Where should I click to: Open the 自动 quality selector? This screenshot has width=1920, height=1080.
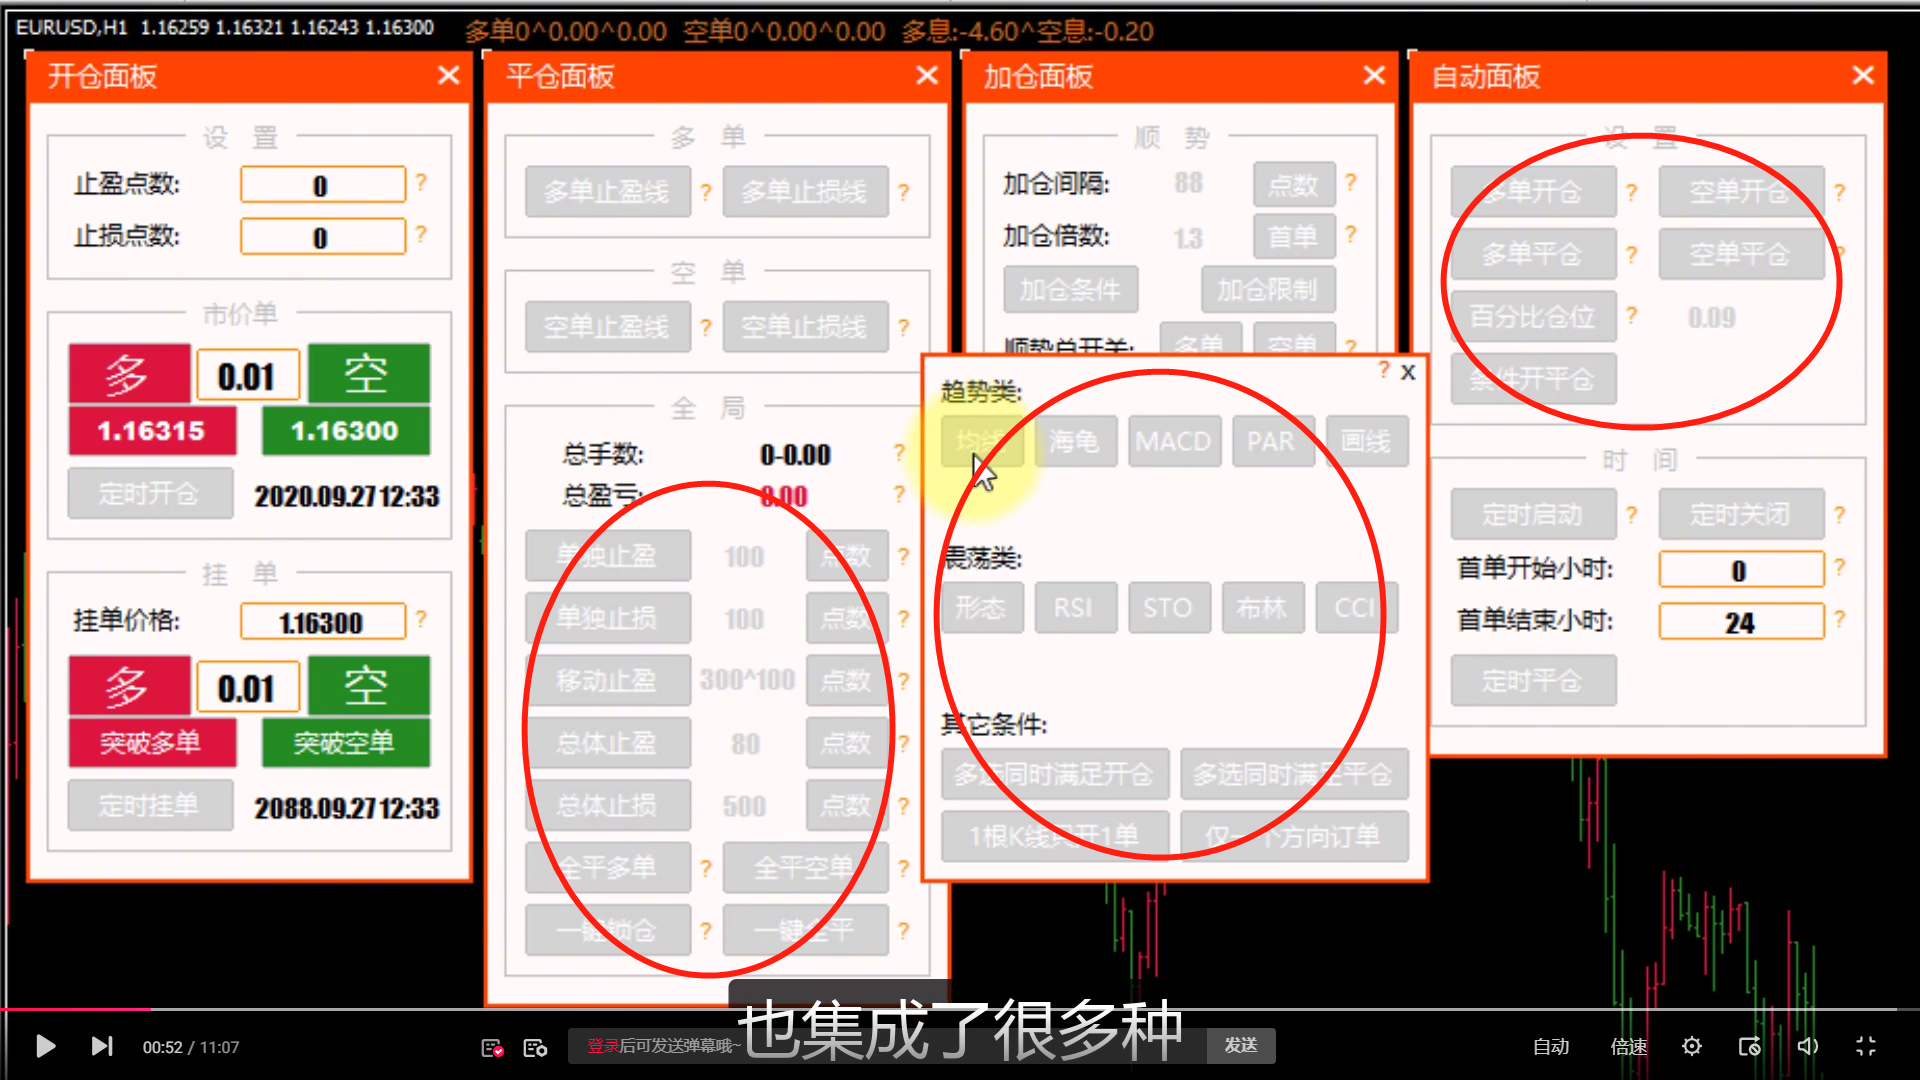click(x=1550, y=1046)
